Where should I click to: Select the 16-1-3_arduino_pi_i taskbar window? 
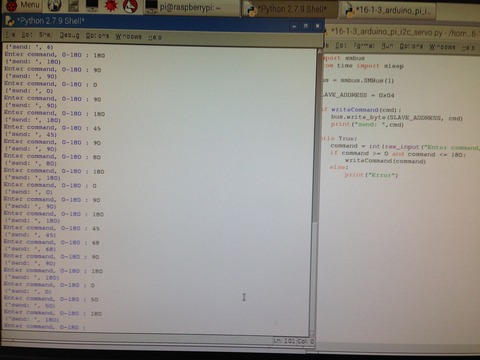(x=387, y=10)
